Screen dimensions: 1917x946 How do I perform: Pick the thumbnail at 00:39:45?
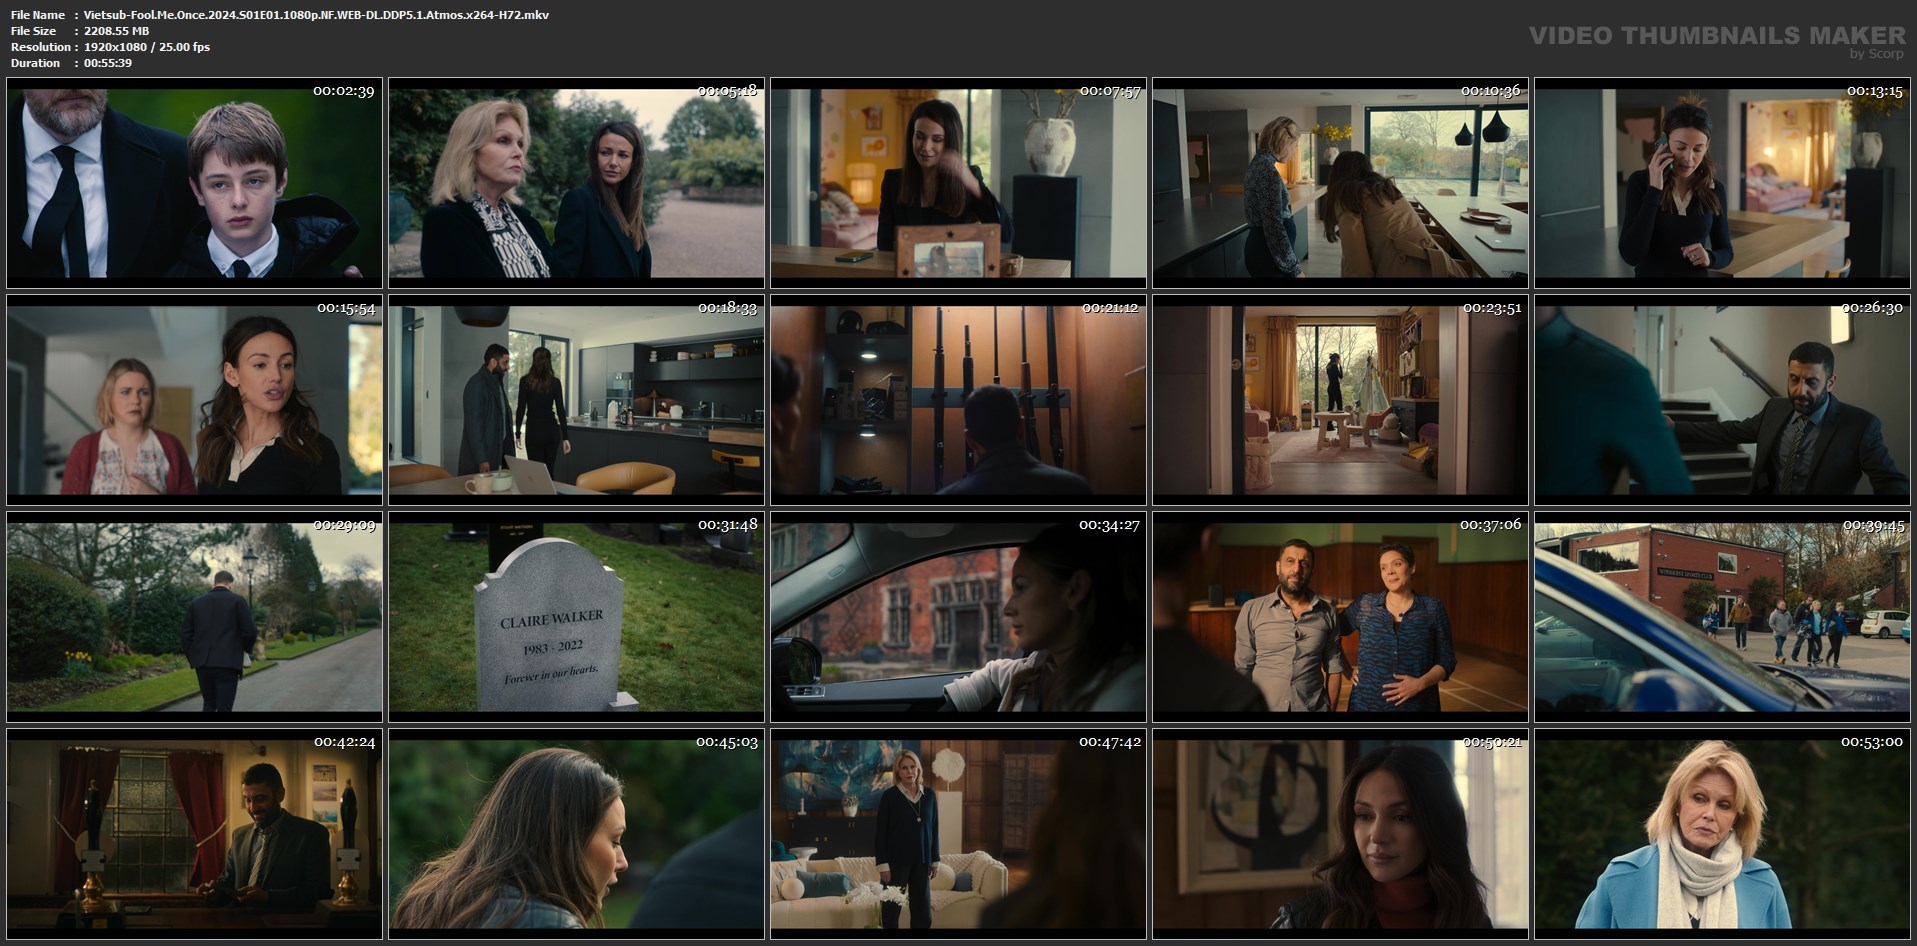click(x=1722, y=617)
